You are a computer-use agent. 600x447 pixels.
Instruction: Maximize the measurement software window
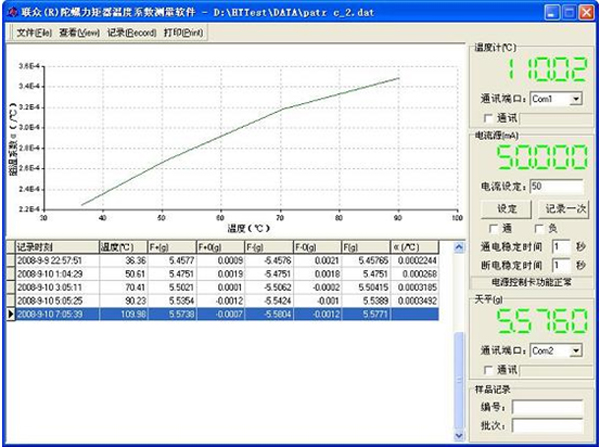coord(568,11)
